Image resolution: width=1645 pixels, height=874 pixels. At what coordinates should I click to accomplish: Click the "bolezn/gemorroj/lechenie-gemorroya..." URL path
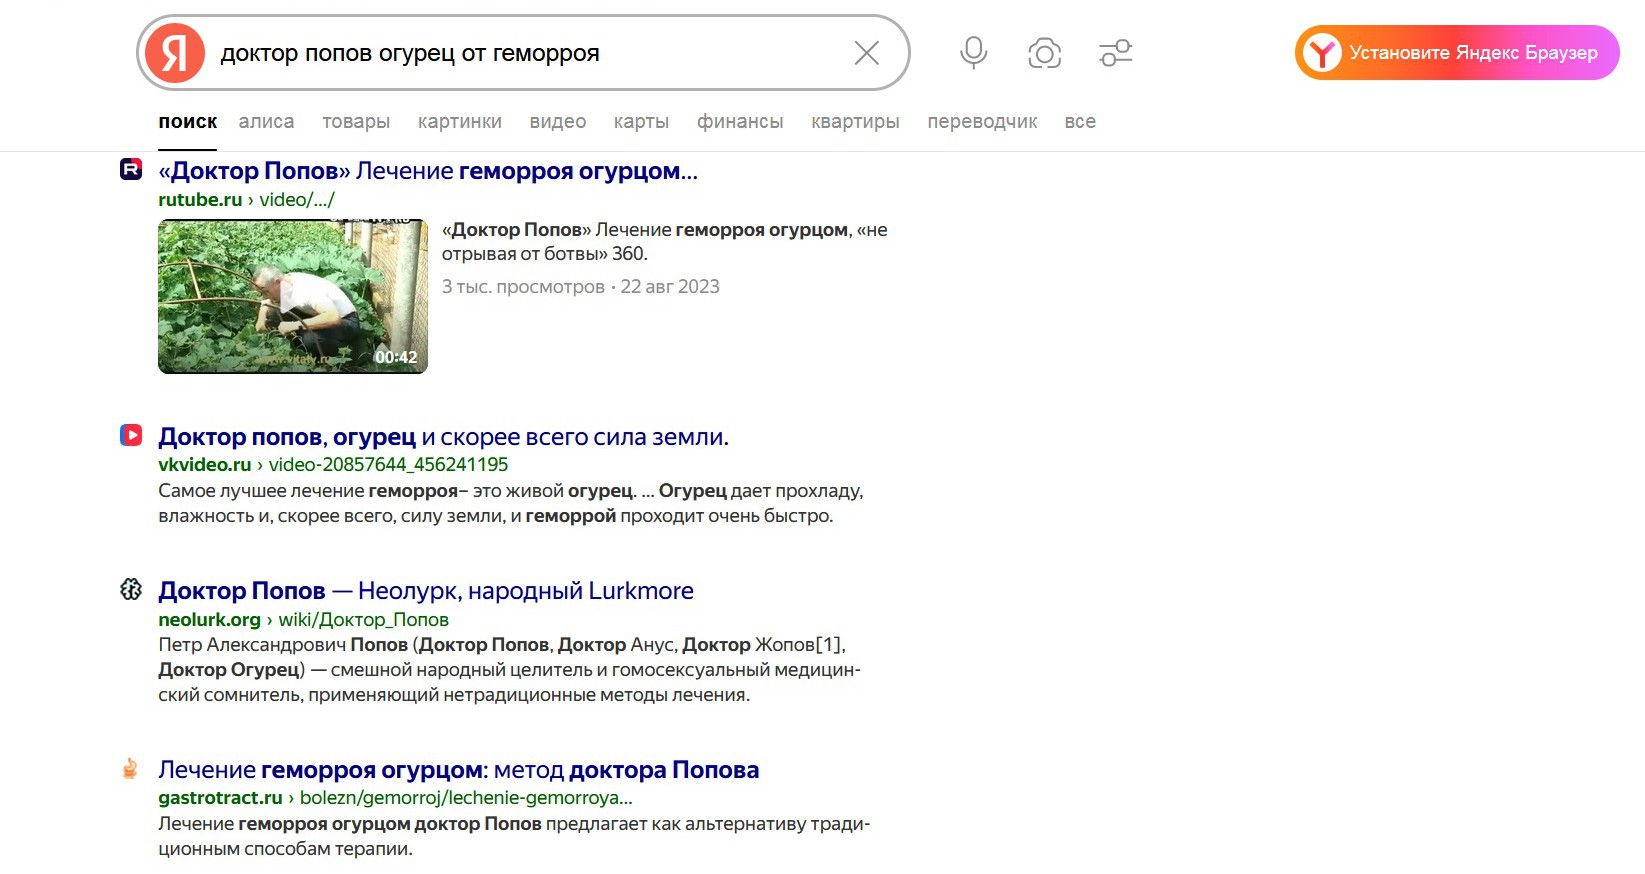pos(466,797)
